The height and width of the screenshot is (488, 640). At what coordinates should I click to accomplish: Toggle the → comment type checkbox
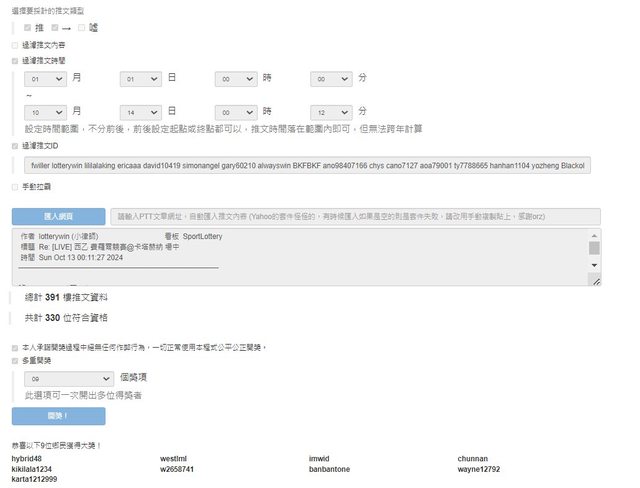pos(56,26)
